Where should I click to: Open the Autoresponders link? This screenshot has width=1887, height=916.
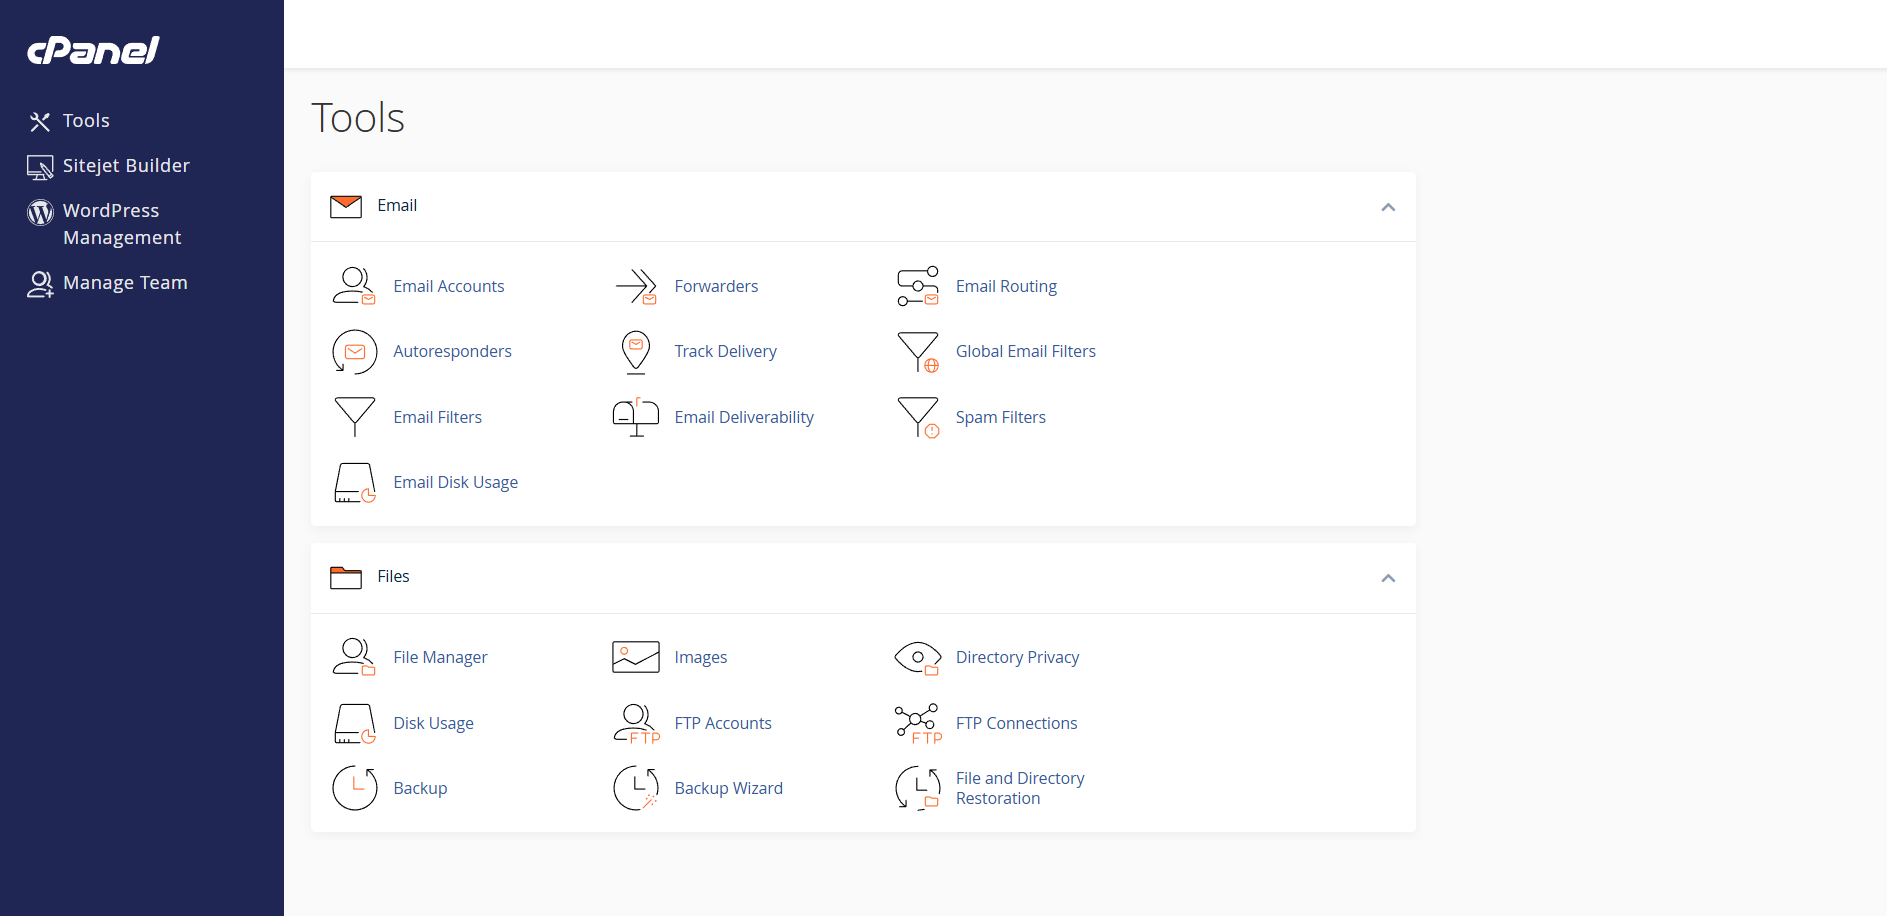point(452,351)
